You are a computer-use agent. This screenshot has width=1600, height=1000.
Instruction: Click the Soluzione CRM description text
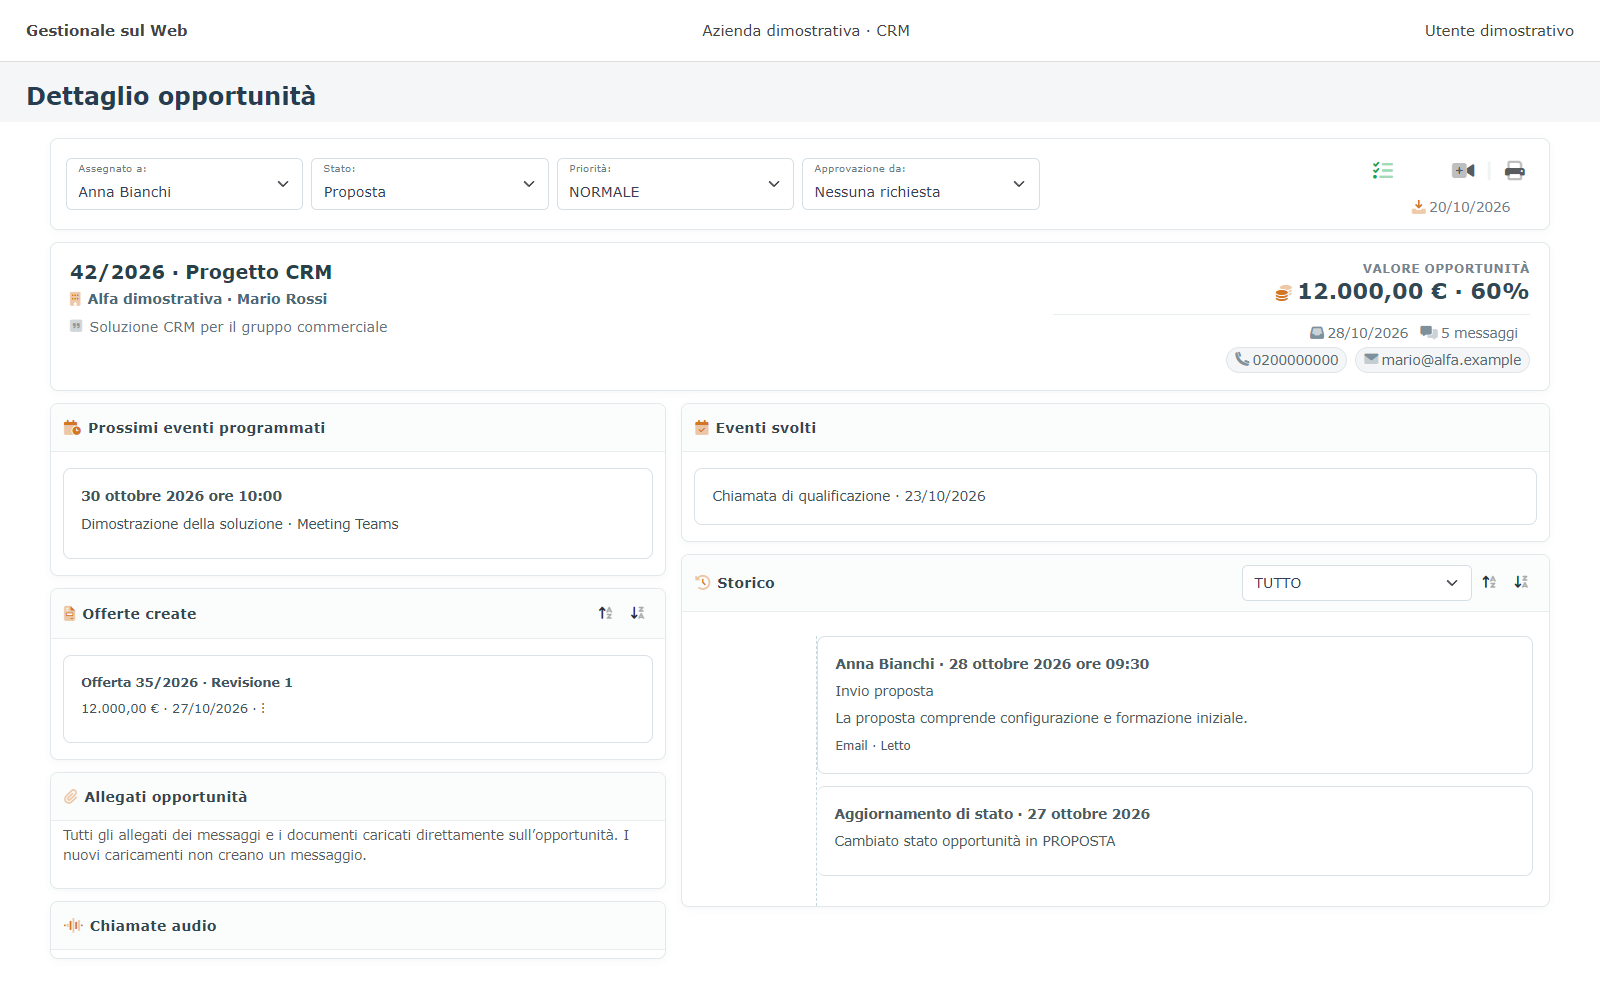238,327
